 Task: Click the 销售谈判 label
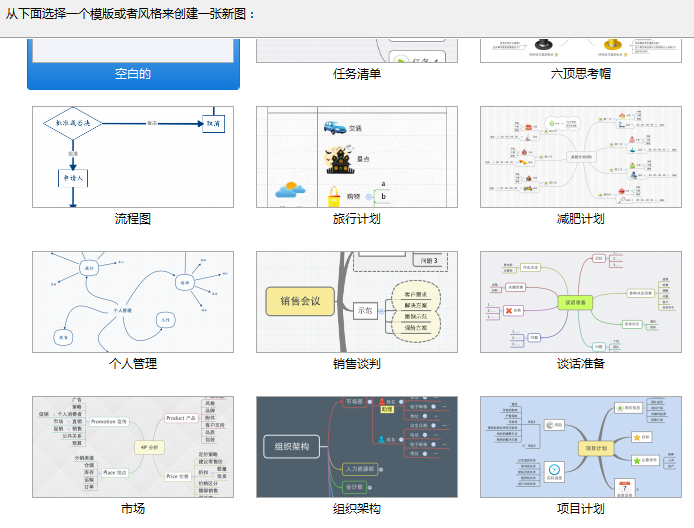coord(357,364)
